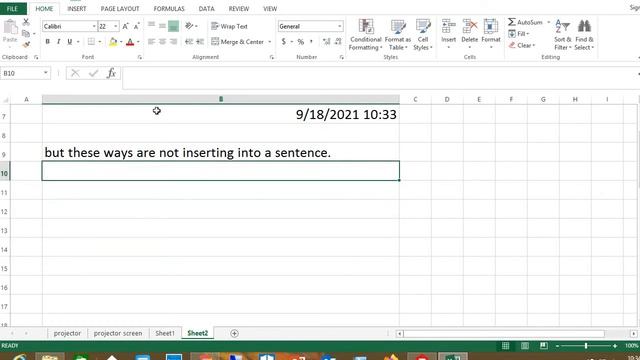Image resolution: width=640 pixels, height=360 pixels.
Task: Click in the formula bar
Action: [380, 78]
